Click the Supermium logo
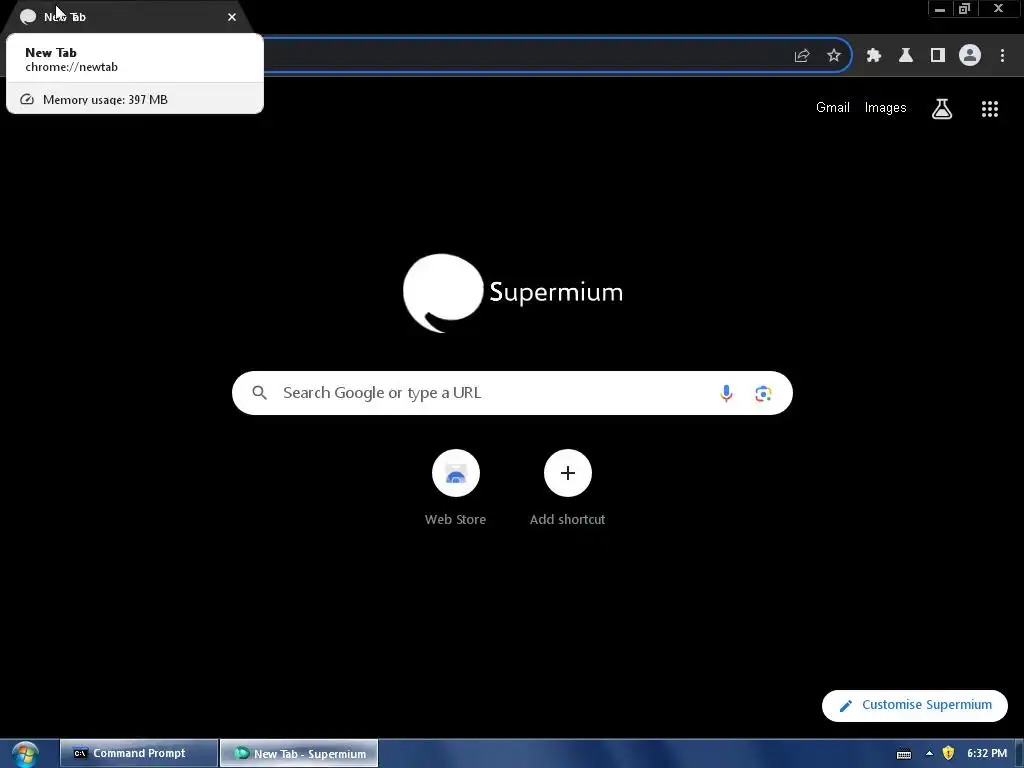The image size is (1024, 768). tap(513, 293)
